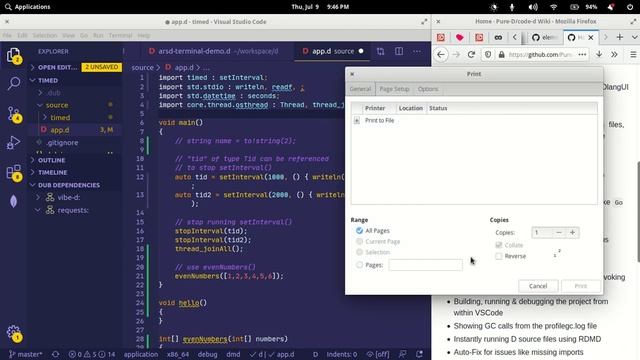Open the system volume indicator
The image size is (640, 360).
(533, 7)
